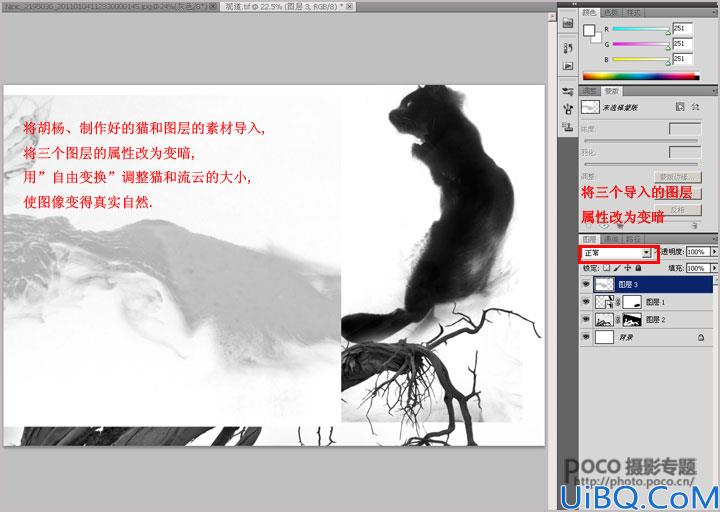Open the 填充 fill slider arrow
720x512 pixels.
pyautogui.click(x=714, y=268)
